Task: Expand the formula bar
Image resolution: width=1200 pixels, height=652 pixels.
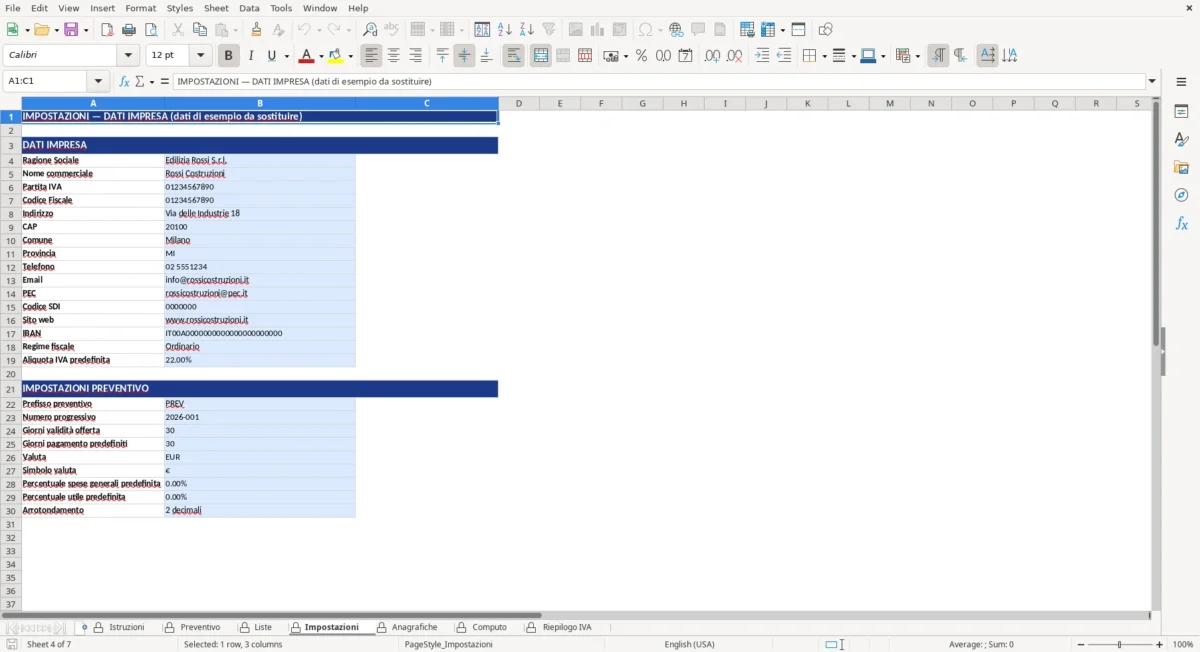Action: tap(1152, 81)
